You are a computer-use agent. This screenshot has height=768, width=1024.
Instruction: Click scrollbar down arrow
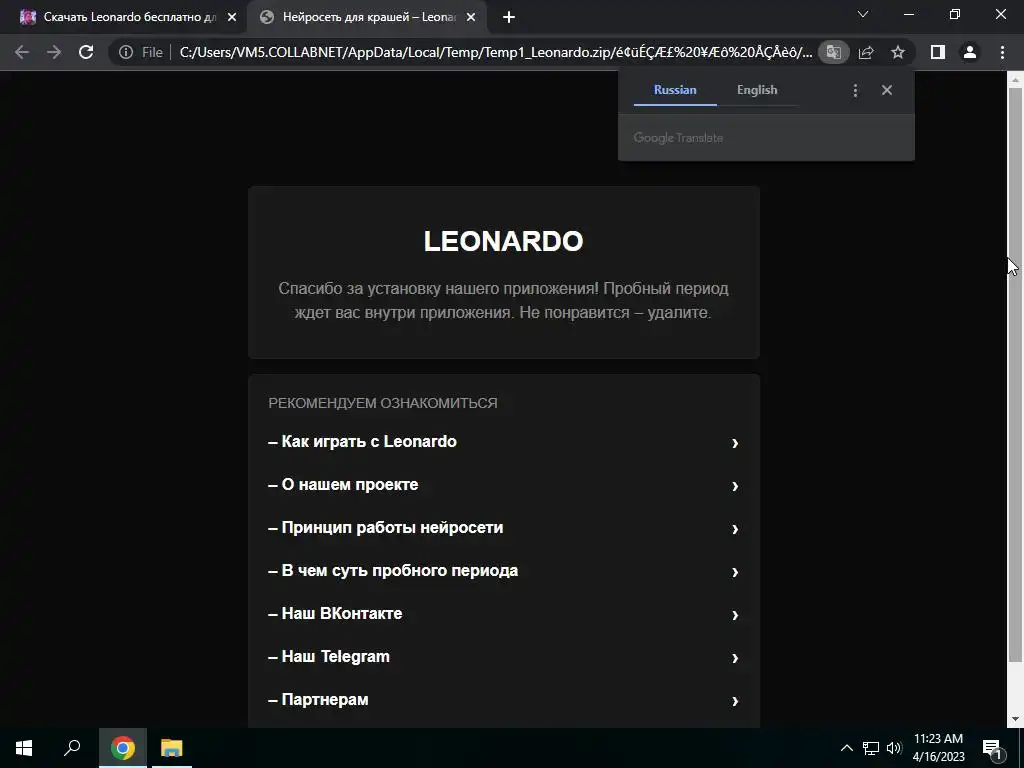pos(1015,720)
